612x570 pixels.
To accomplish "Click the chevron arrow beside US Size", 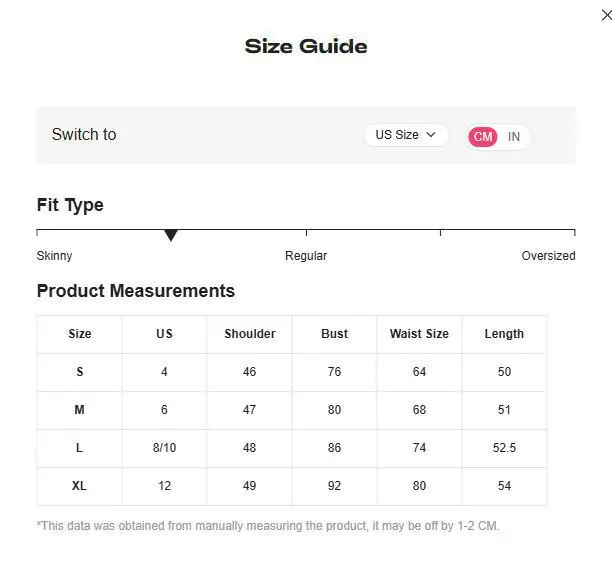I will [431, 135].
